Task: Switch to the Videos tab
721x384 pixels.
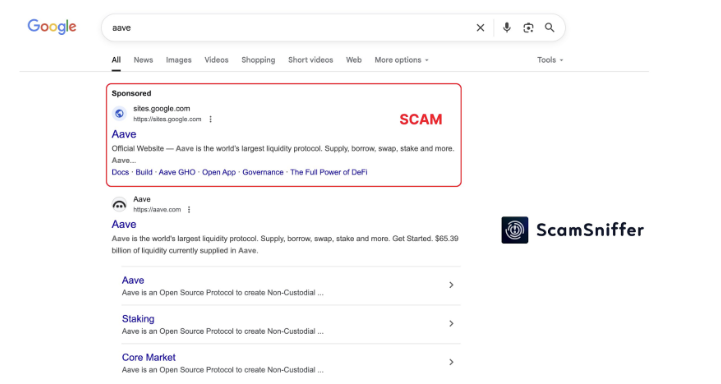Action: [216, 60]
